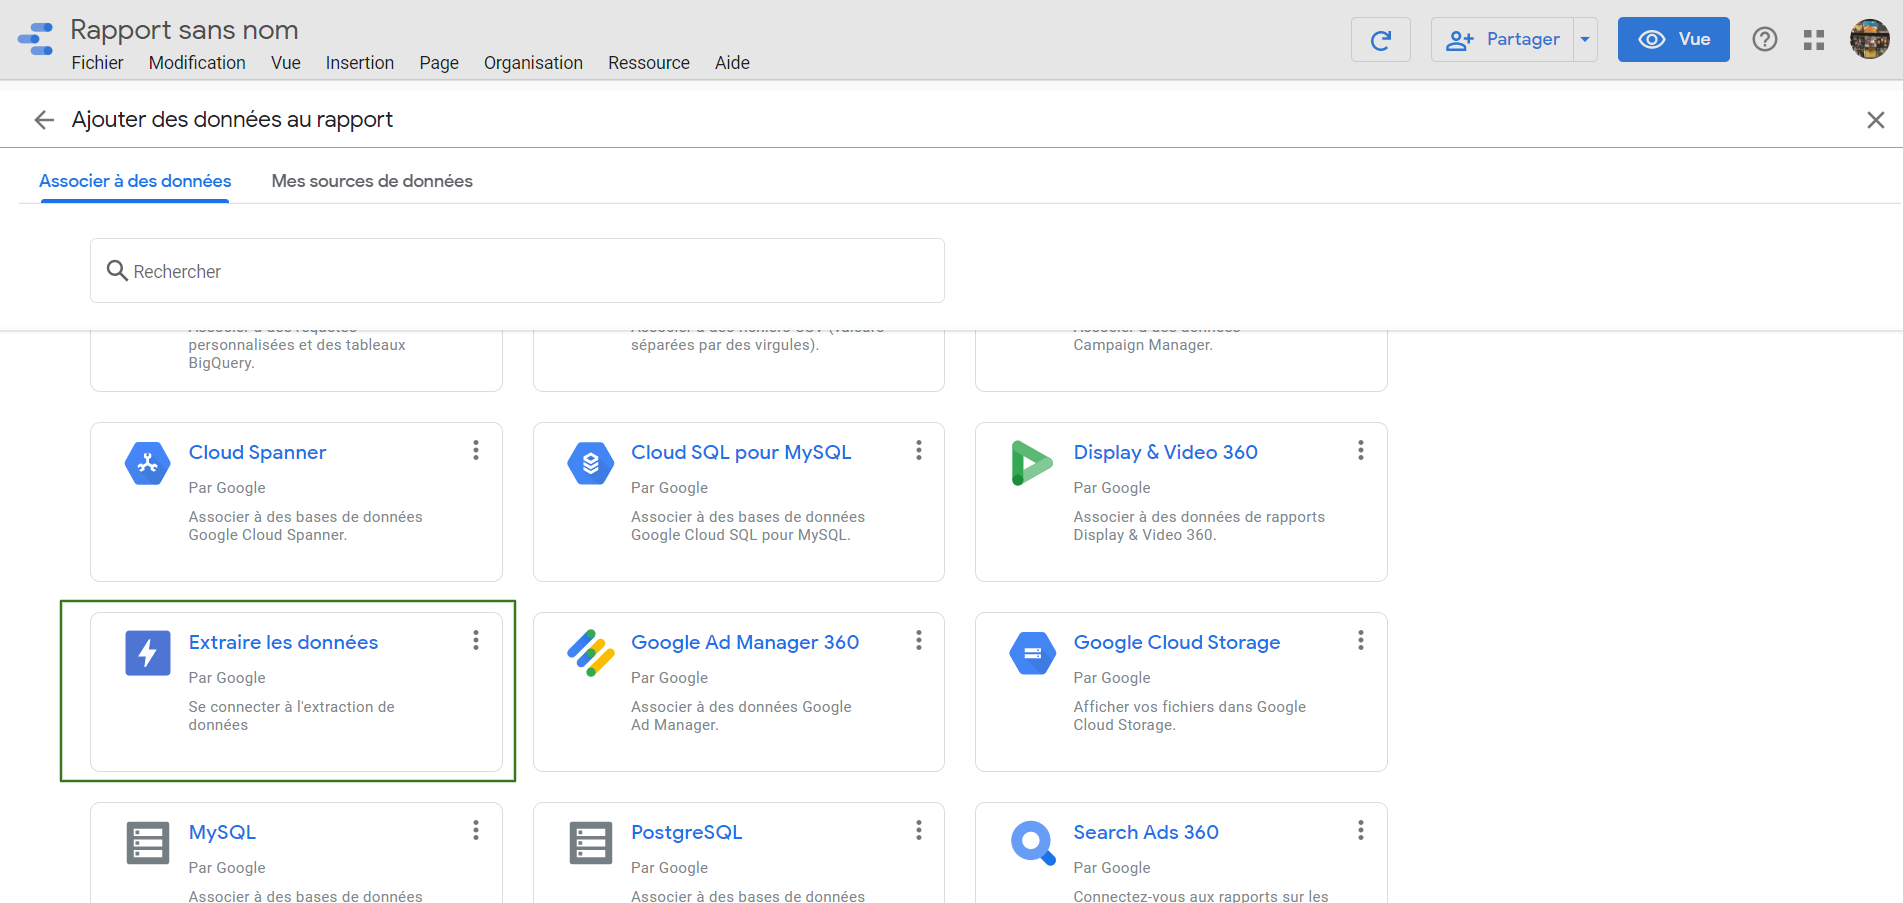
Task: Click the Display & Video 360 icon
Action: pos(1032,464)
